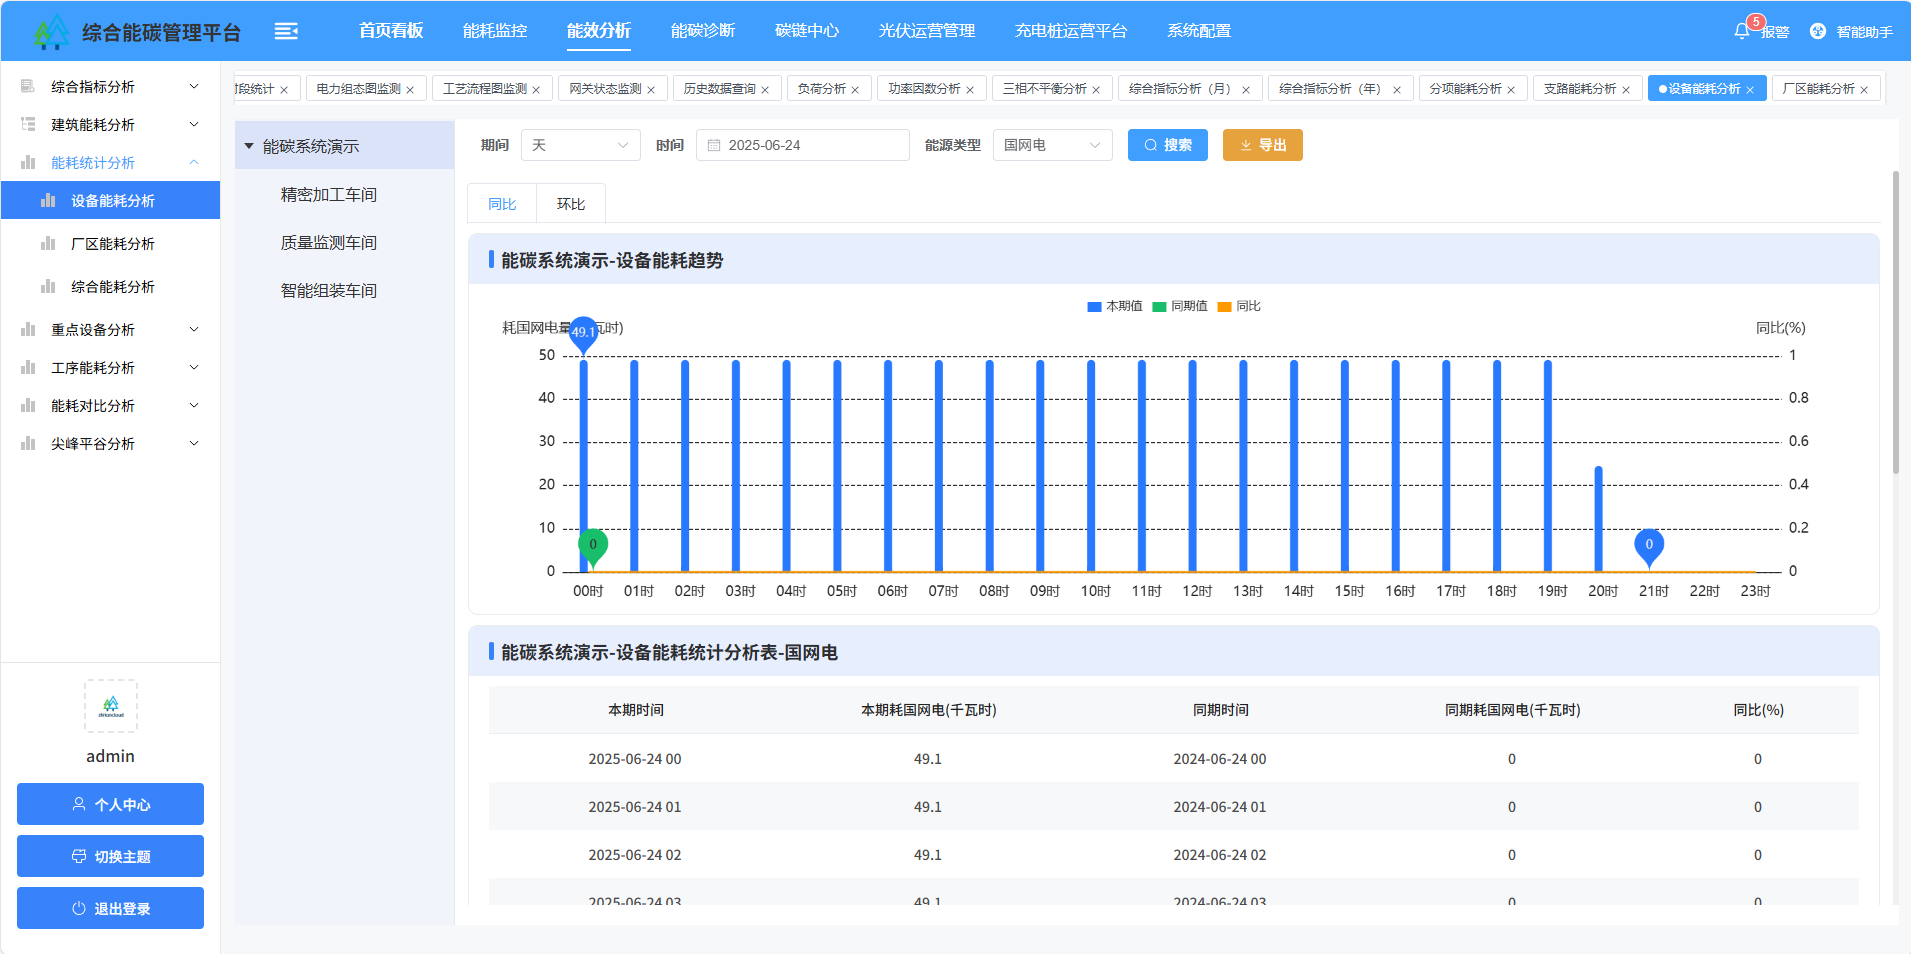
Task: Collapse the 能碳系统演示 tree node
Action: (x=251, y=145)
